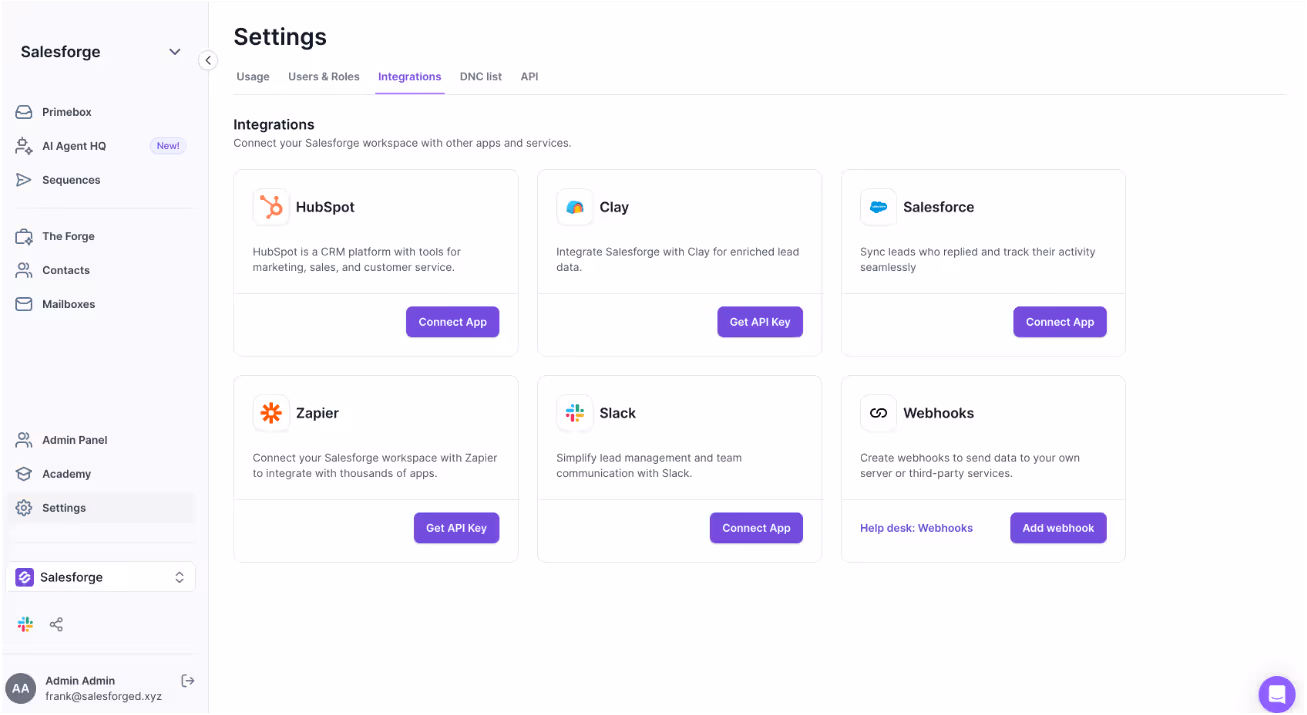Connect the Slack app
Viewport: 1307px width, 715px height.
coord(756,528)
